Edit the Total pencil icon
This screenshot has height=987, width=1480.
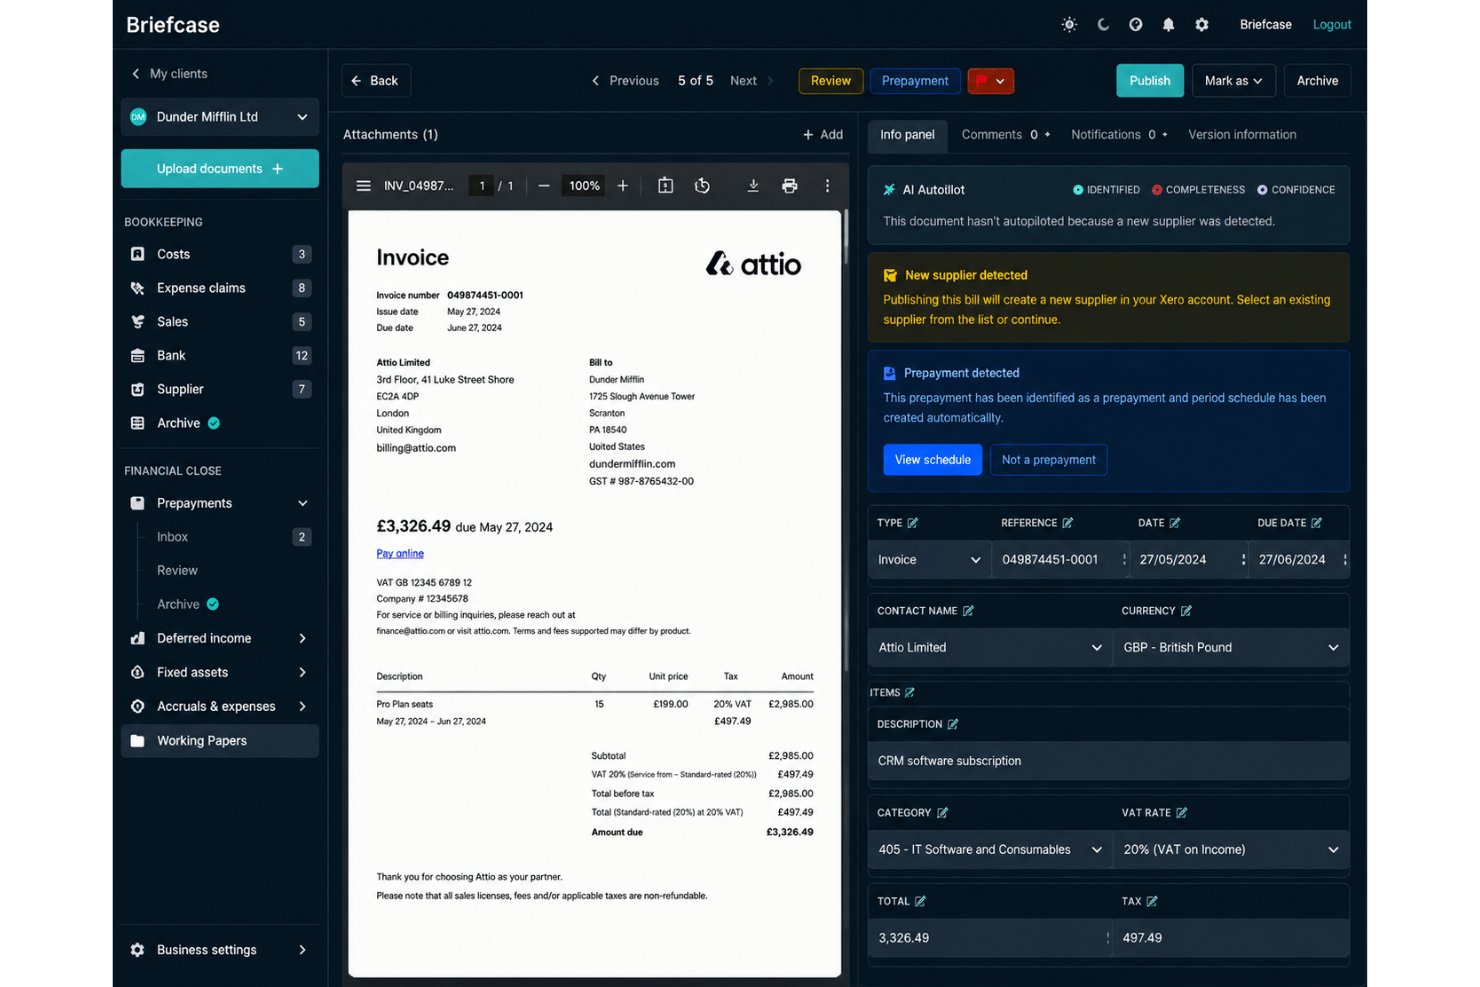[921, 901]
